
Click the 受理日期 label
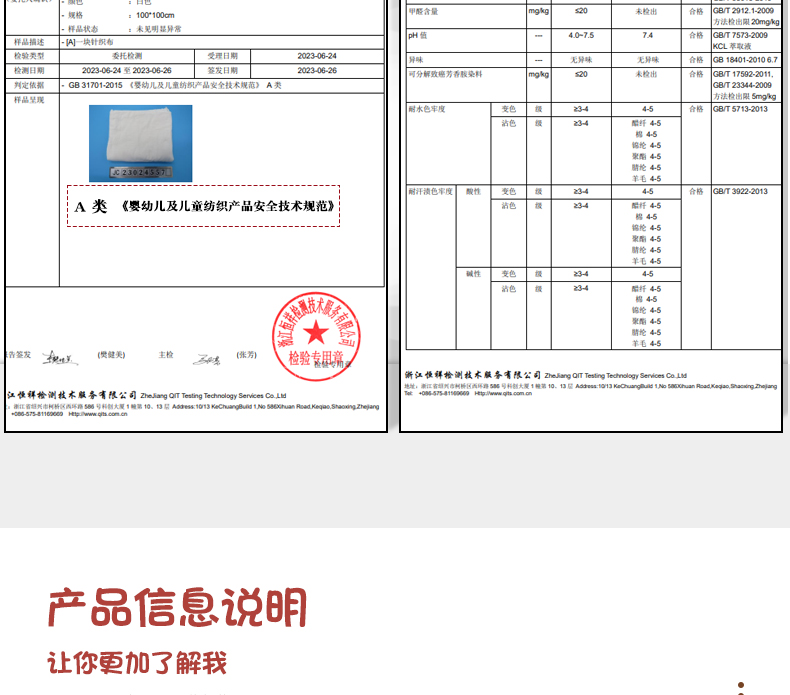pos(222,56)
